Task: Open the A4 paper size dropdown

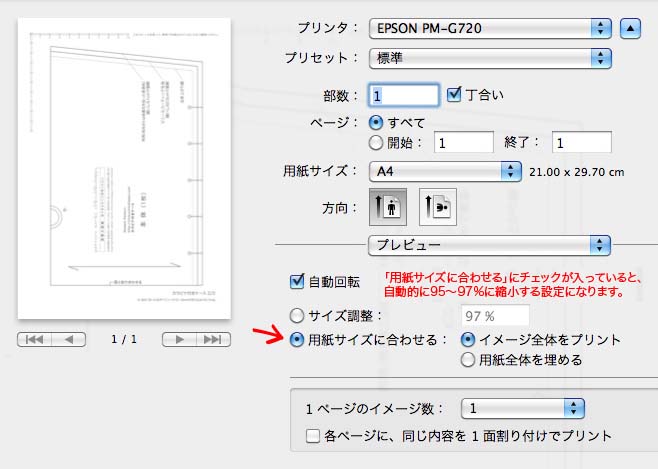Action: click(x=445, y=172)
